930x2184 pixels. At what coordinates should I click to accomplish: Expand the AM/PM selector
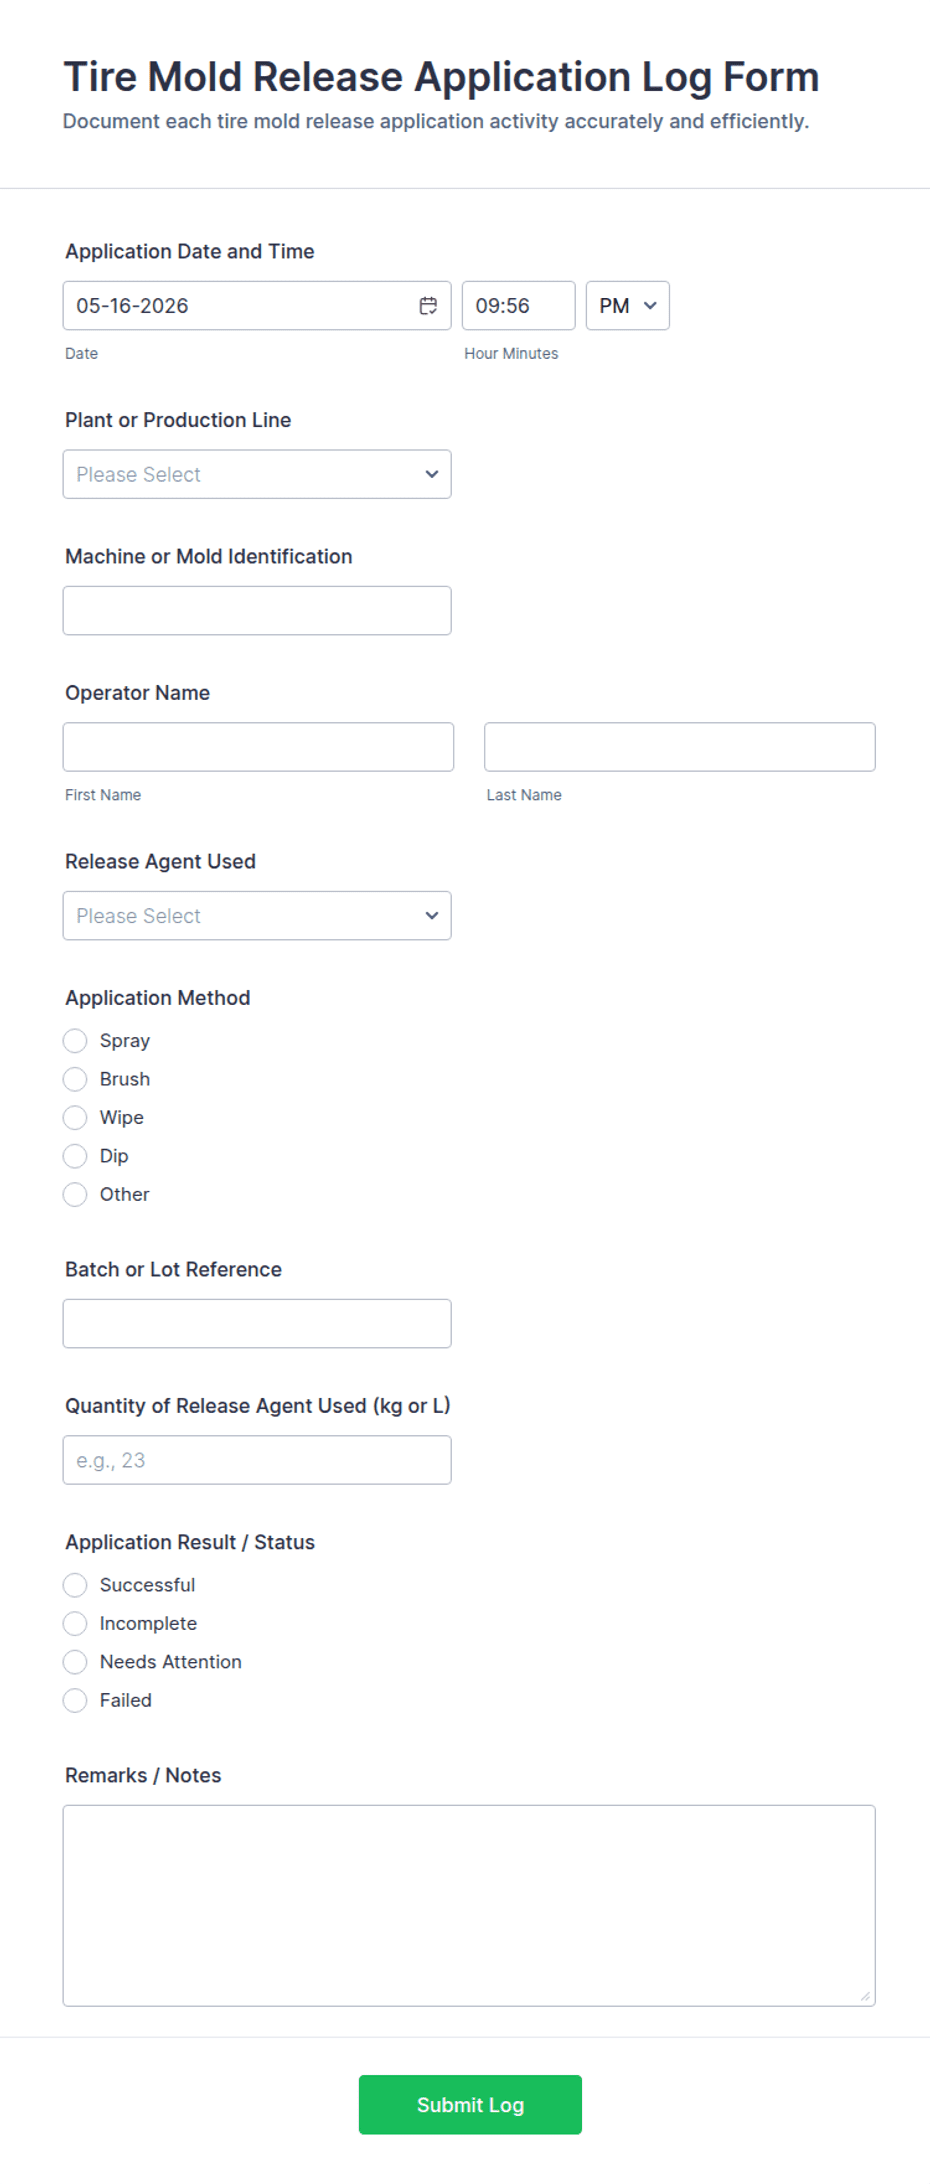627,306
